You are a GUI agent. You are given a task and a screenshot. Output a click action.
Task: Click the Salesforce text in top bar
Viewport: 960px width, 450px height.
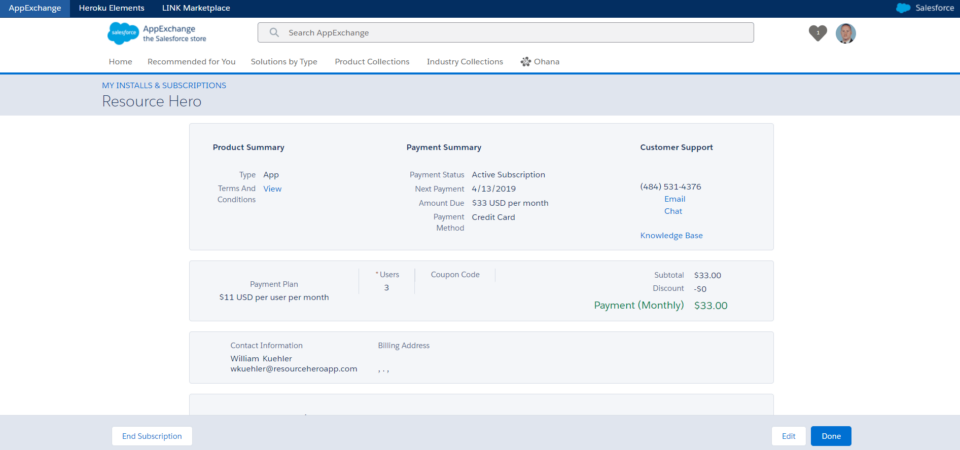[x=934, y=8]
